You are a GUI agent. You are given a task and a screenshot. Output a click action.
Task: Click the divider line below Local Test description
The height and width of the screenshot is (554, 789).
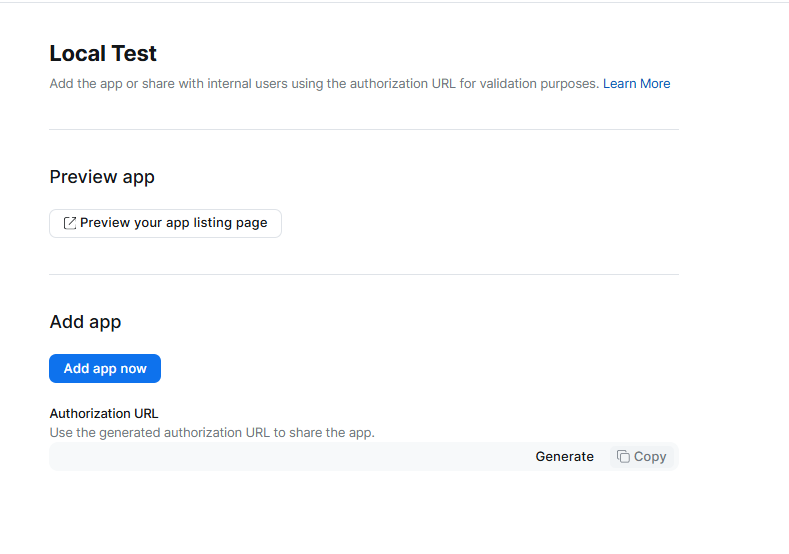pyautogui.click(x=364, y=129)
